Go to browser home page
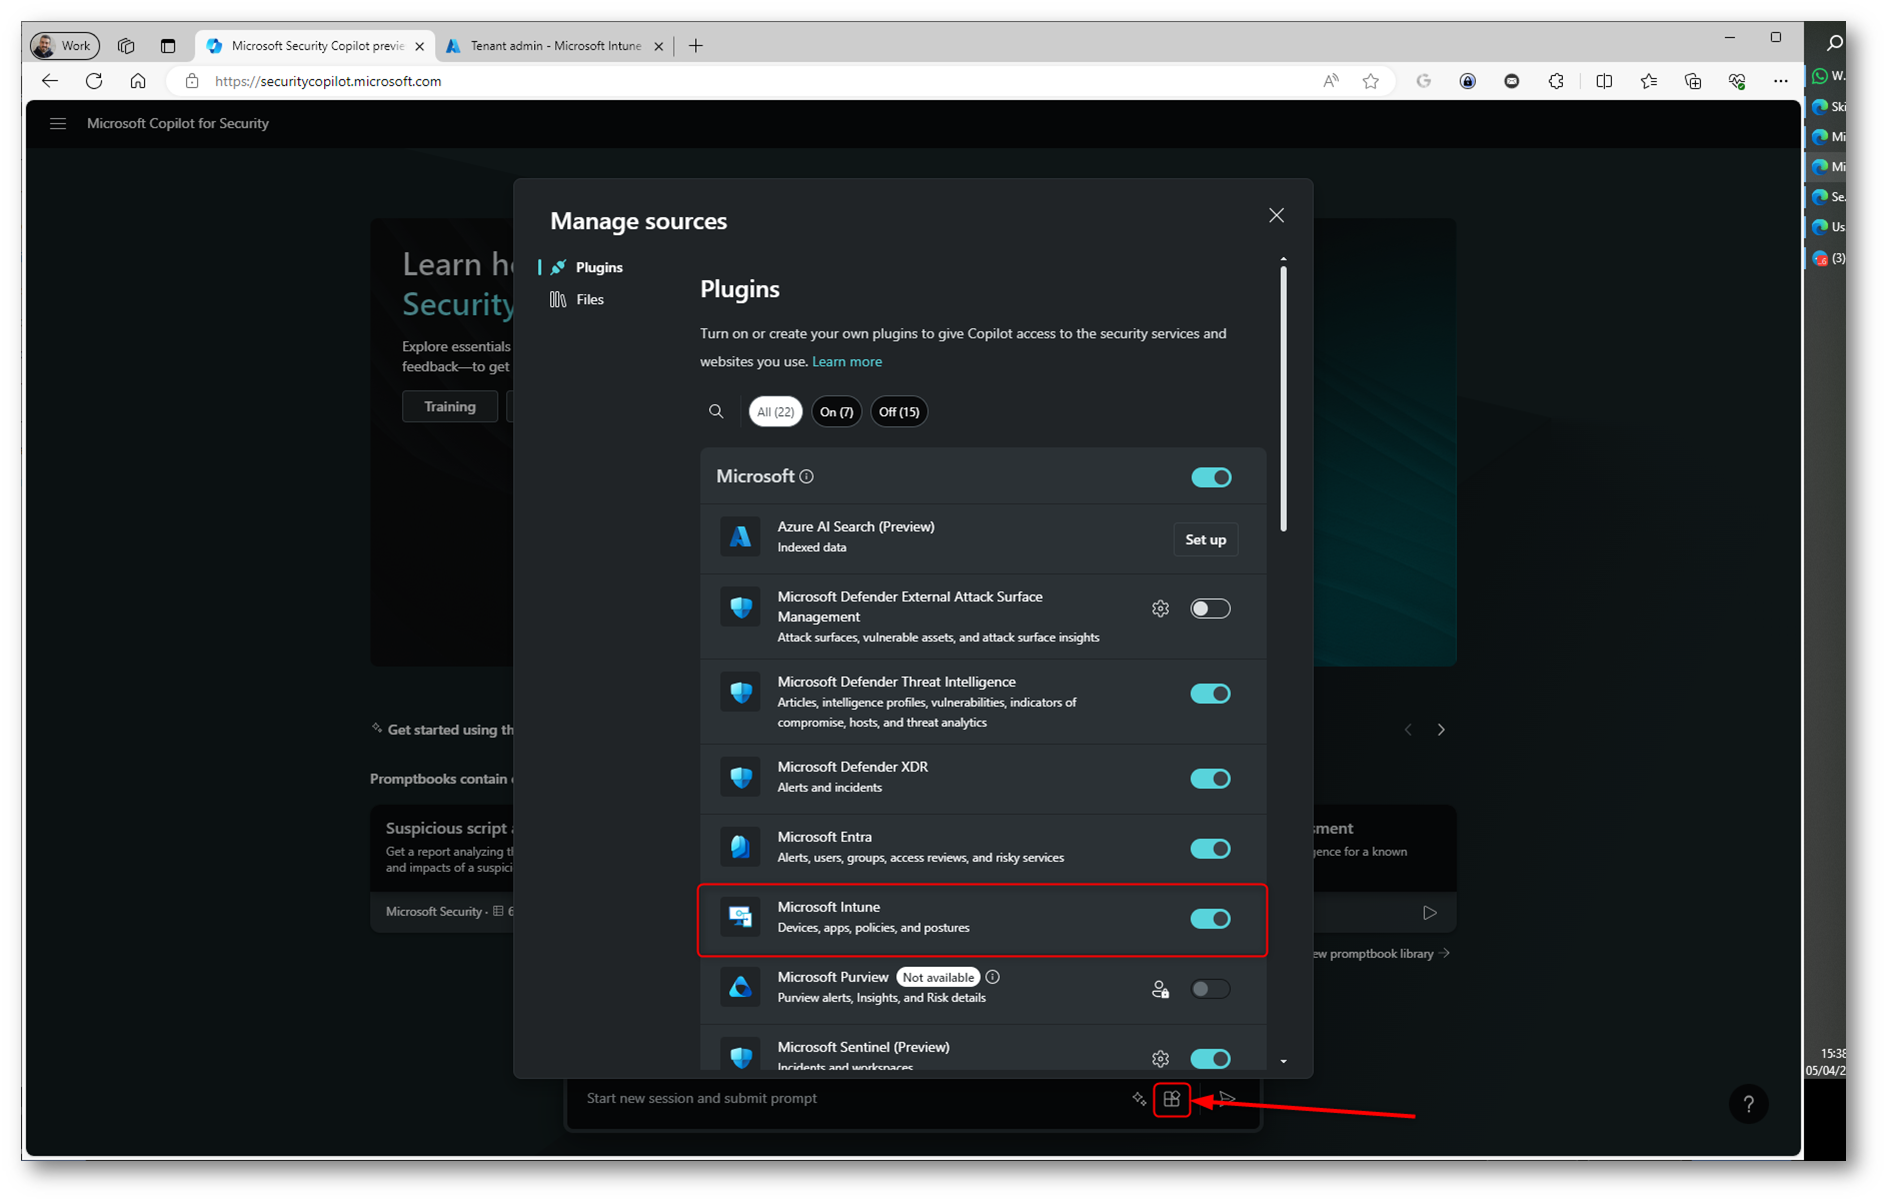The image size is (1888, 1203). pyautogui.click(x=138, y=81)
